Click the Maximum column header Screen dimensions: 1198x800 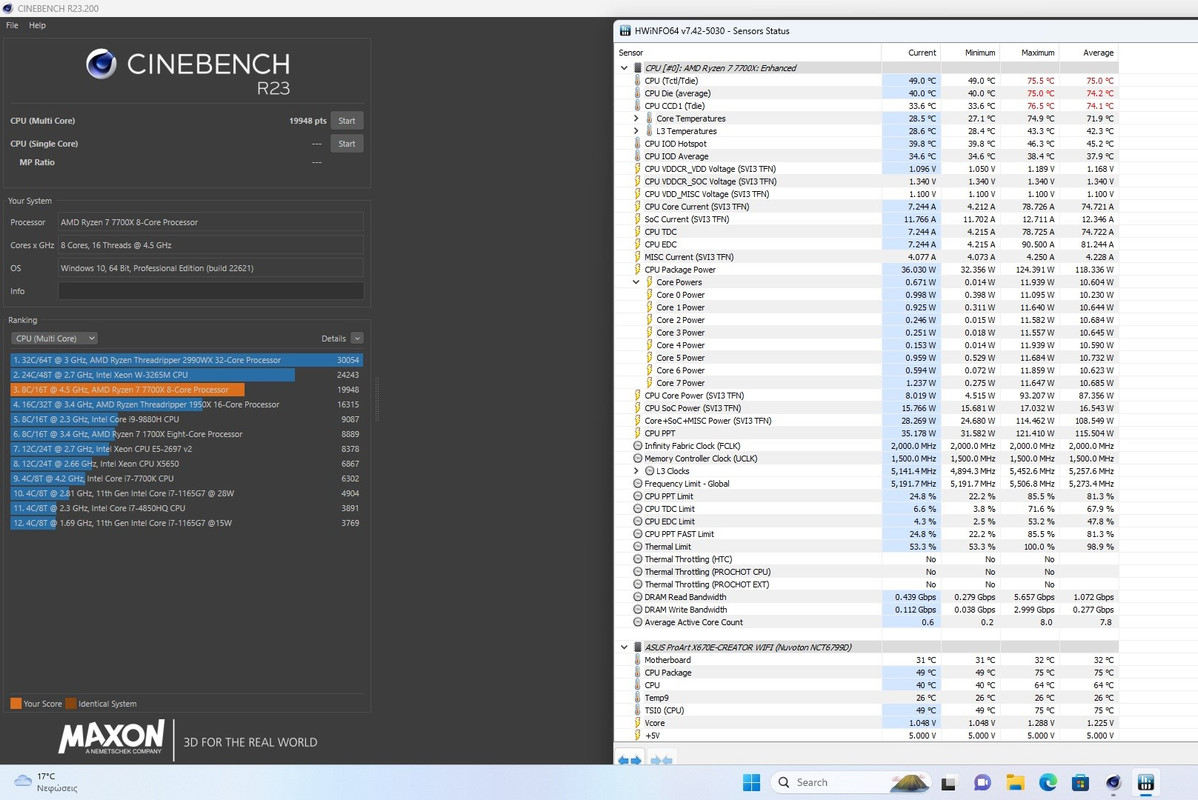[x=1029, y=53]
